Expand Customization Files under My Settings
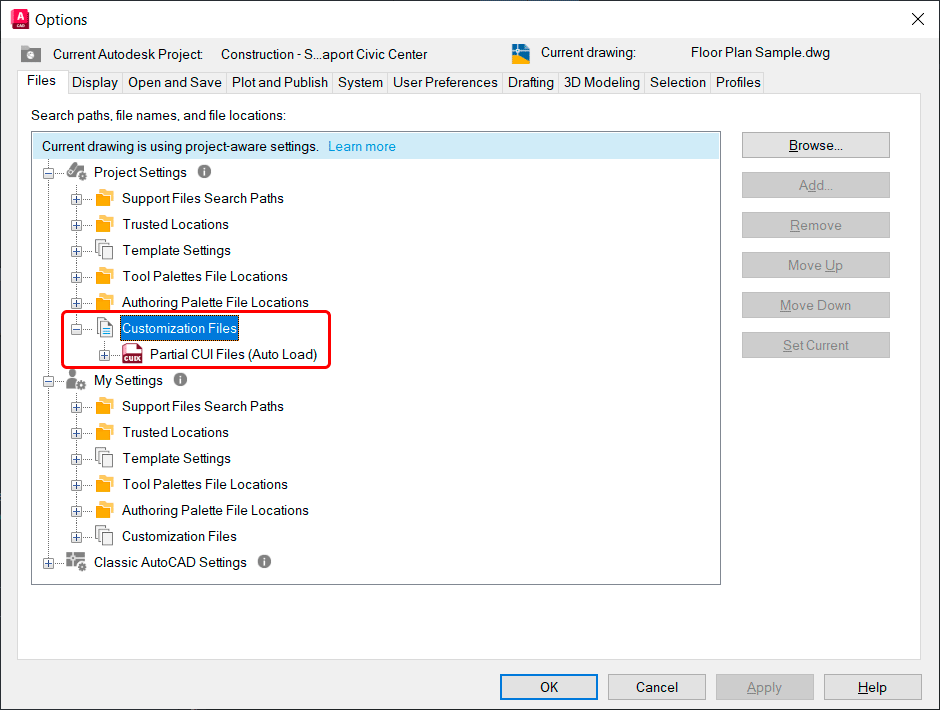Viewport: 940px width, 710px height. tap(76, 537)
